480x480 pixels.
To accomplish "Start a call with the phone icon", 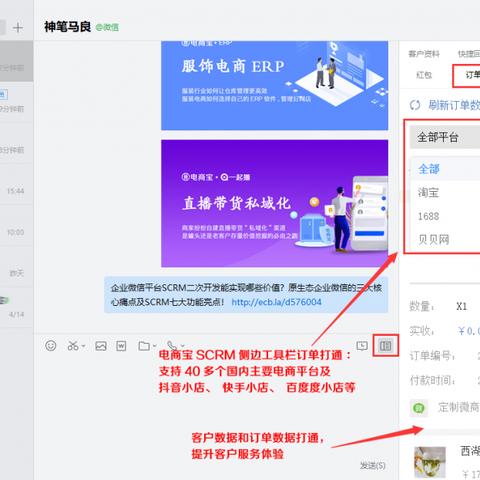I will [x=172, y=345].
